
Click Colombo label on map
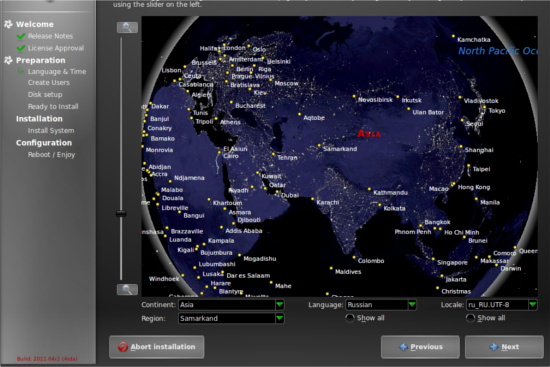point(371,261)
